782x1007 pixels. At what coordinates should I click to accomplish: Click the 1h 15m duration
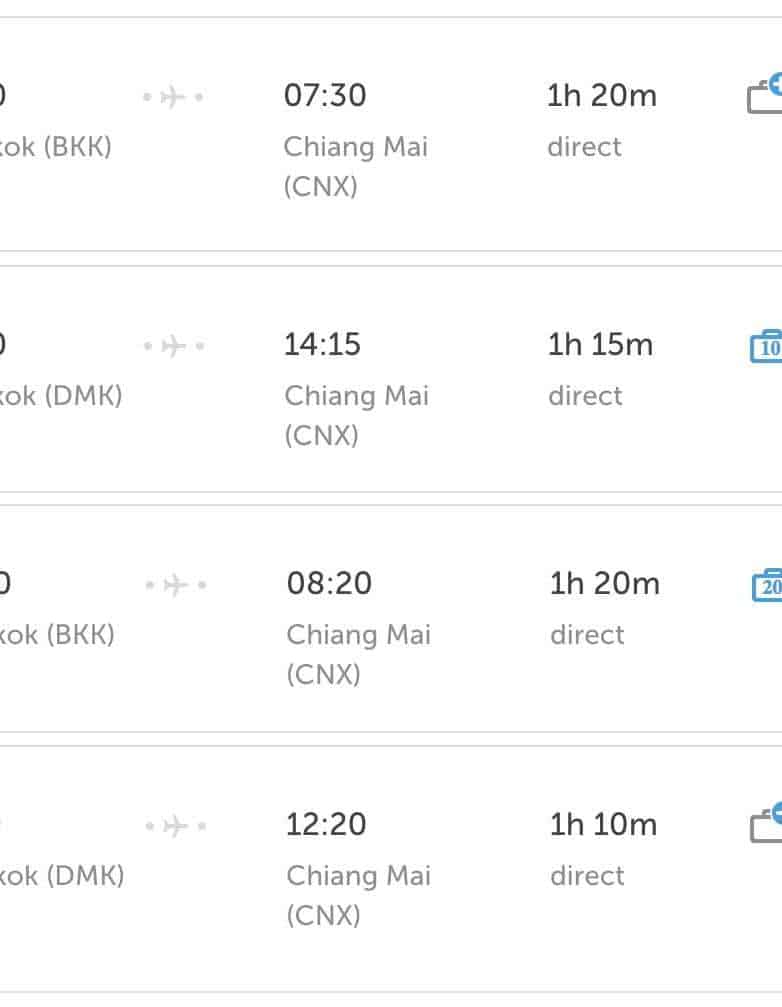[x=600, y=345]
